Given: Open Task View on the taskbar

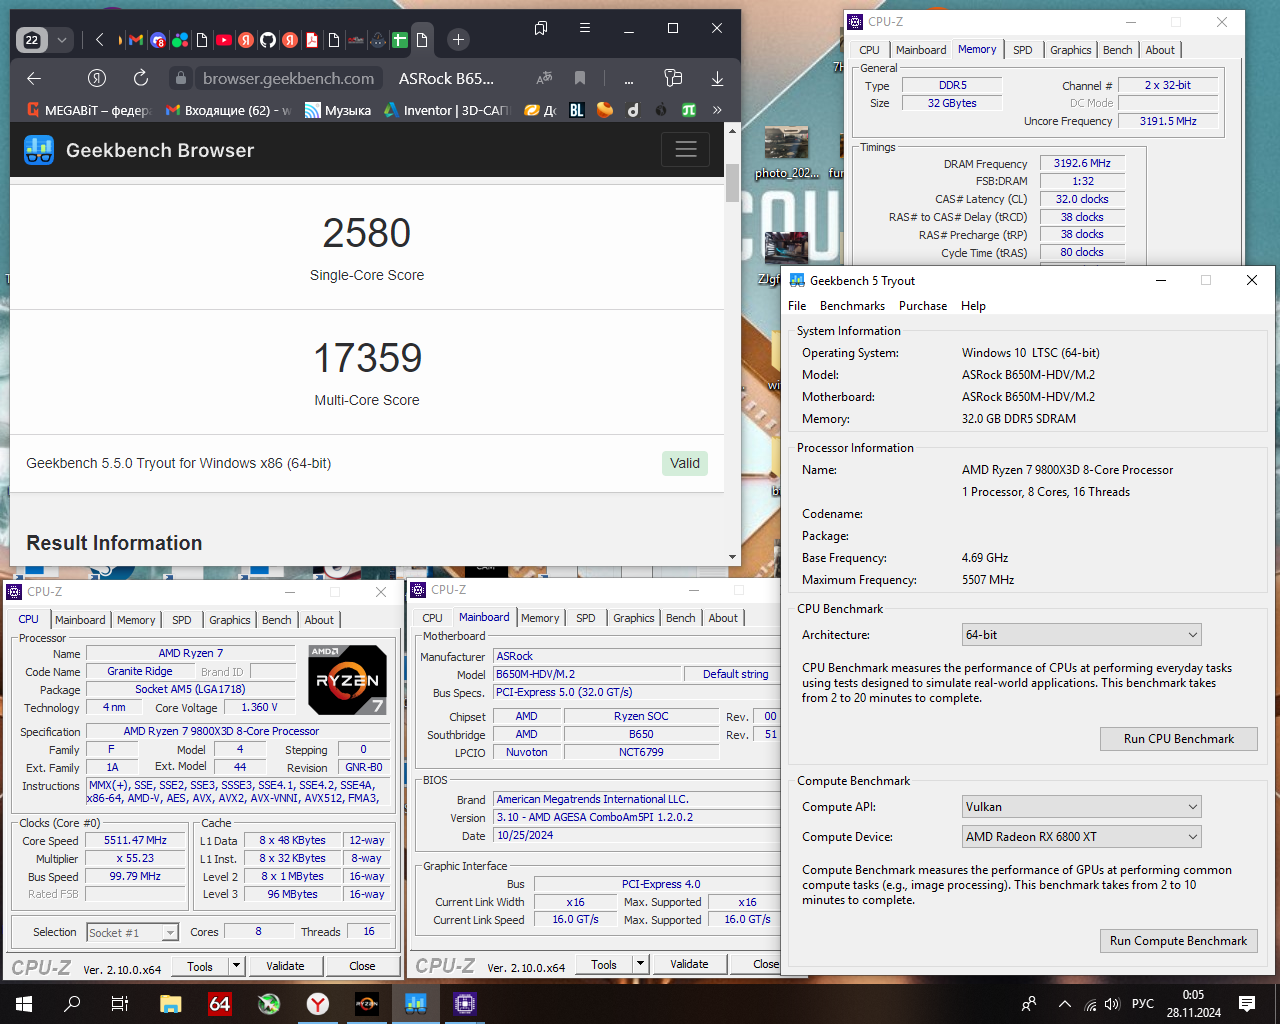Looking at the screenshot, I should pyautogui.click(x=120, y=1003).
